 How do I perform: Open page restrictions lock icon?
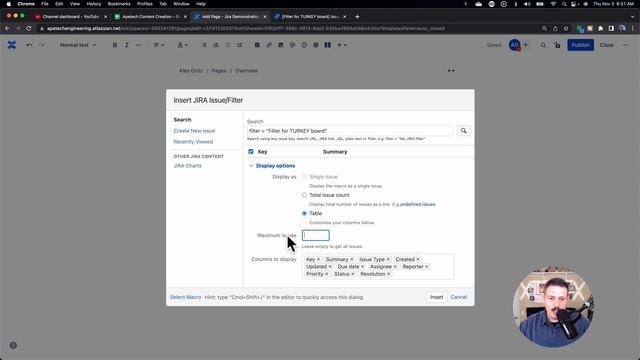[557, 45]
